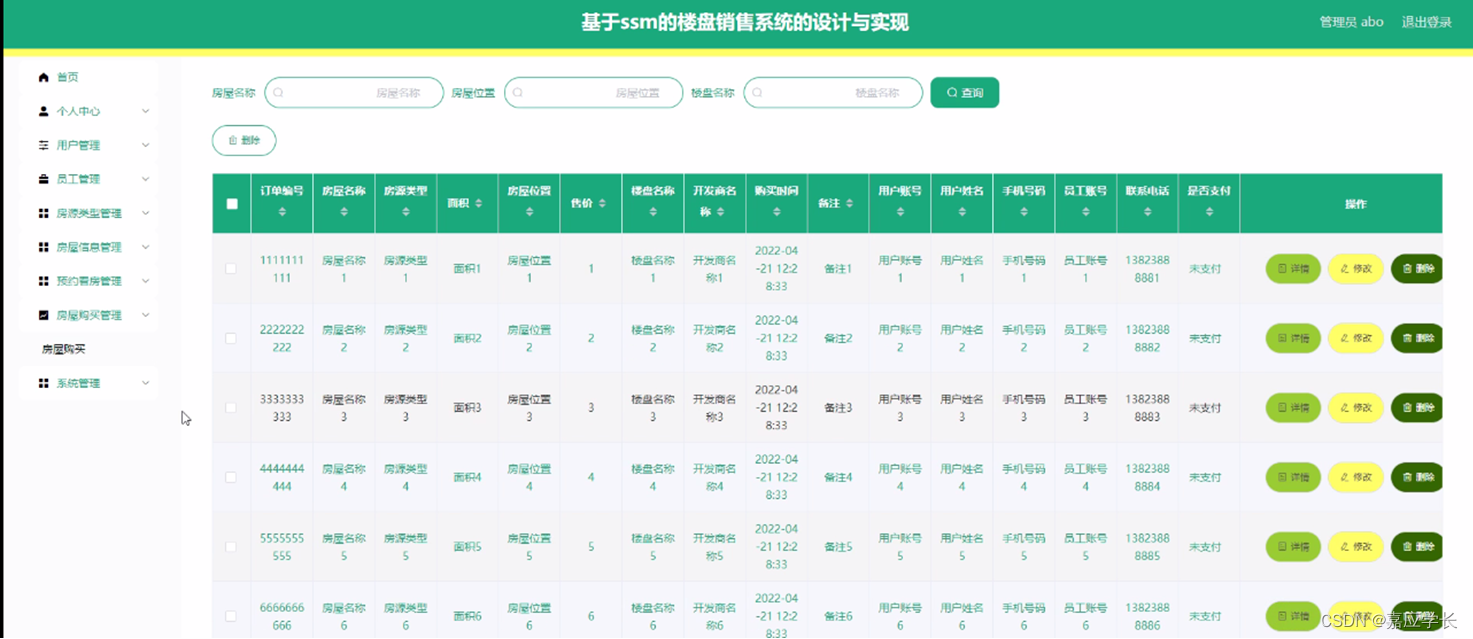1473x639 pixels.
Task: Click the home icon beside 首页
Action: (x=43, y=77)
